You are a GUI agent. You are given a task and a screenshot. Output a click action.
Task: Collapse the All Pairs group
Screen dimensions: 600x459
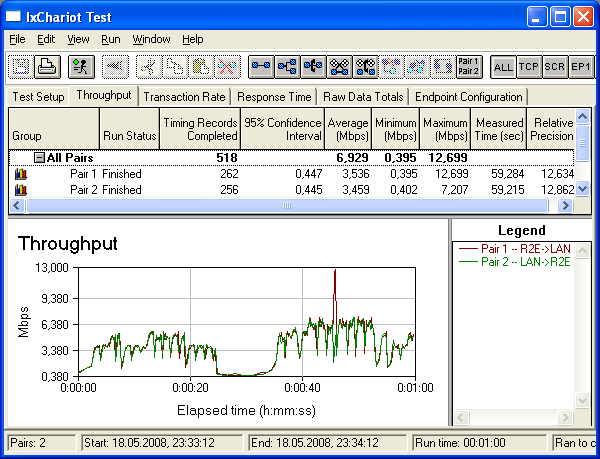point(39,158)
